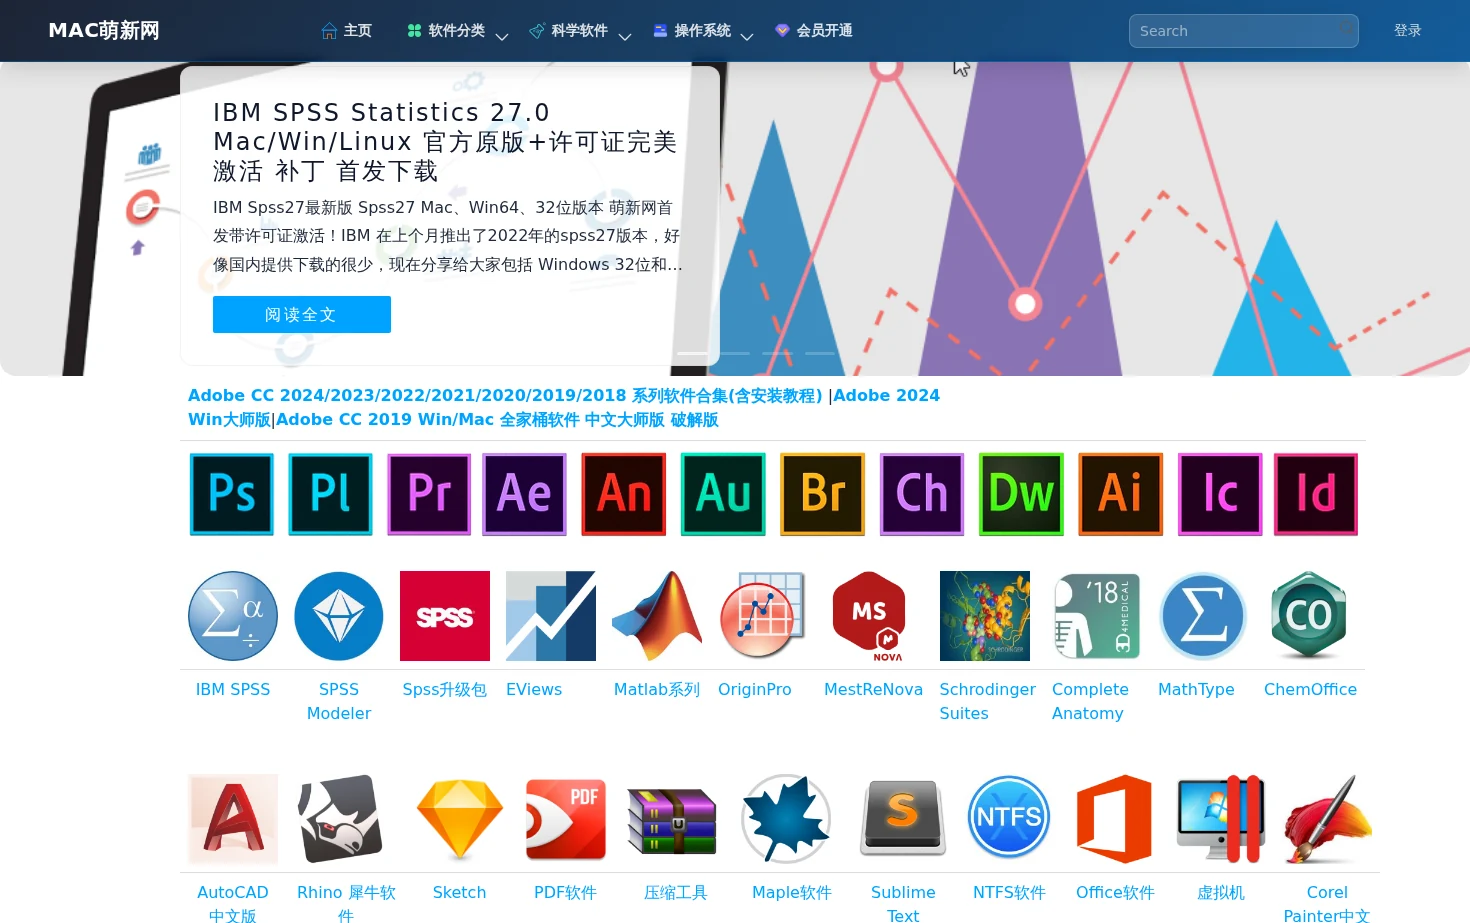
Task: Open the Dreamweaver (Dw) icon
Action: pos(1021,494)
